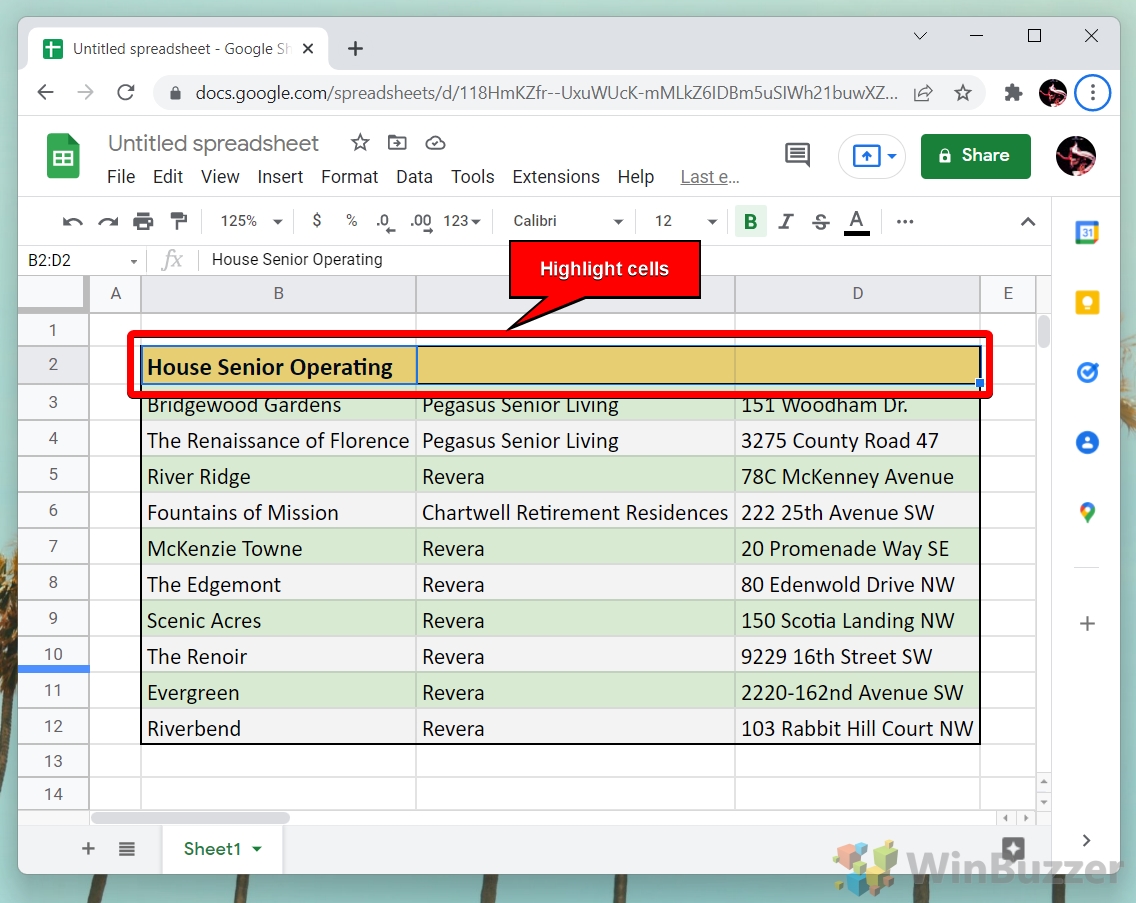
Task: Select row 7 header
Action: pos(53,546)
